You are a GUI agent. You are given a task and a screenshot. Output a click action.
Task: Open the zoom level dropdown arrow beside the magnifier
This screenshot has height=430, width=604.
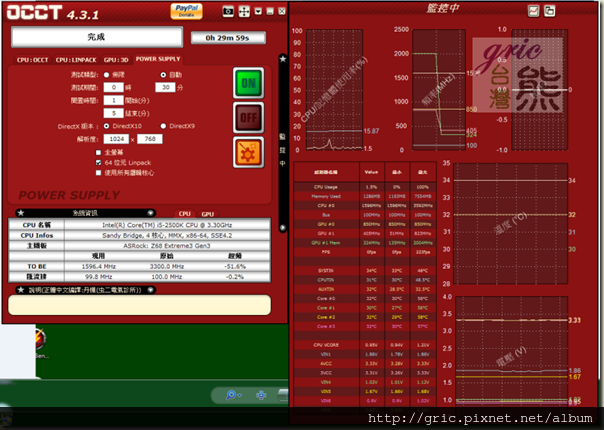(240, 395)
